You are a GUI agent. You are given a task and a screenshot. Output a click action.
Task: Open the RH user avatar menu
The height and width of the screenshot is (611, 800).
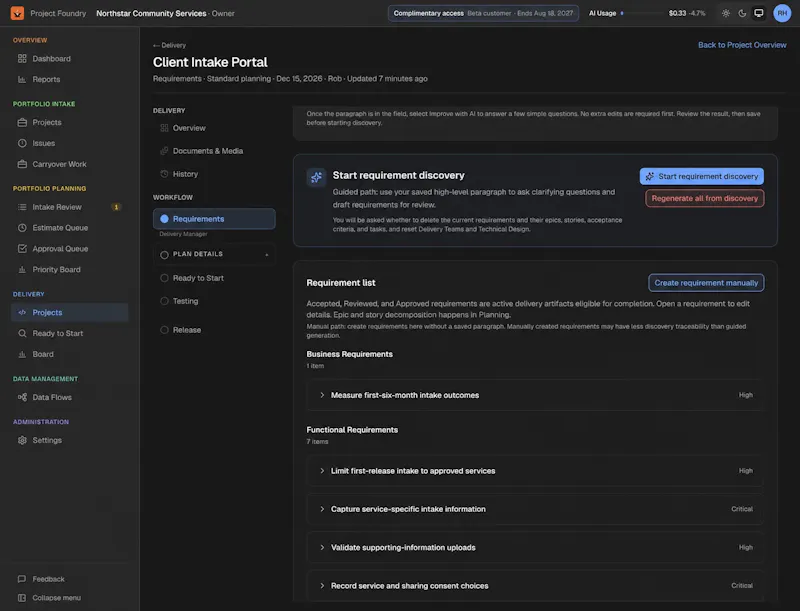point(782,13)
